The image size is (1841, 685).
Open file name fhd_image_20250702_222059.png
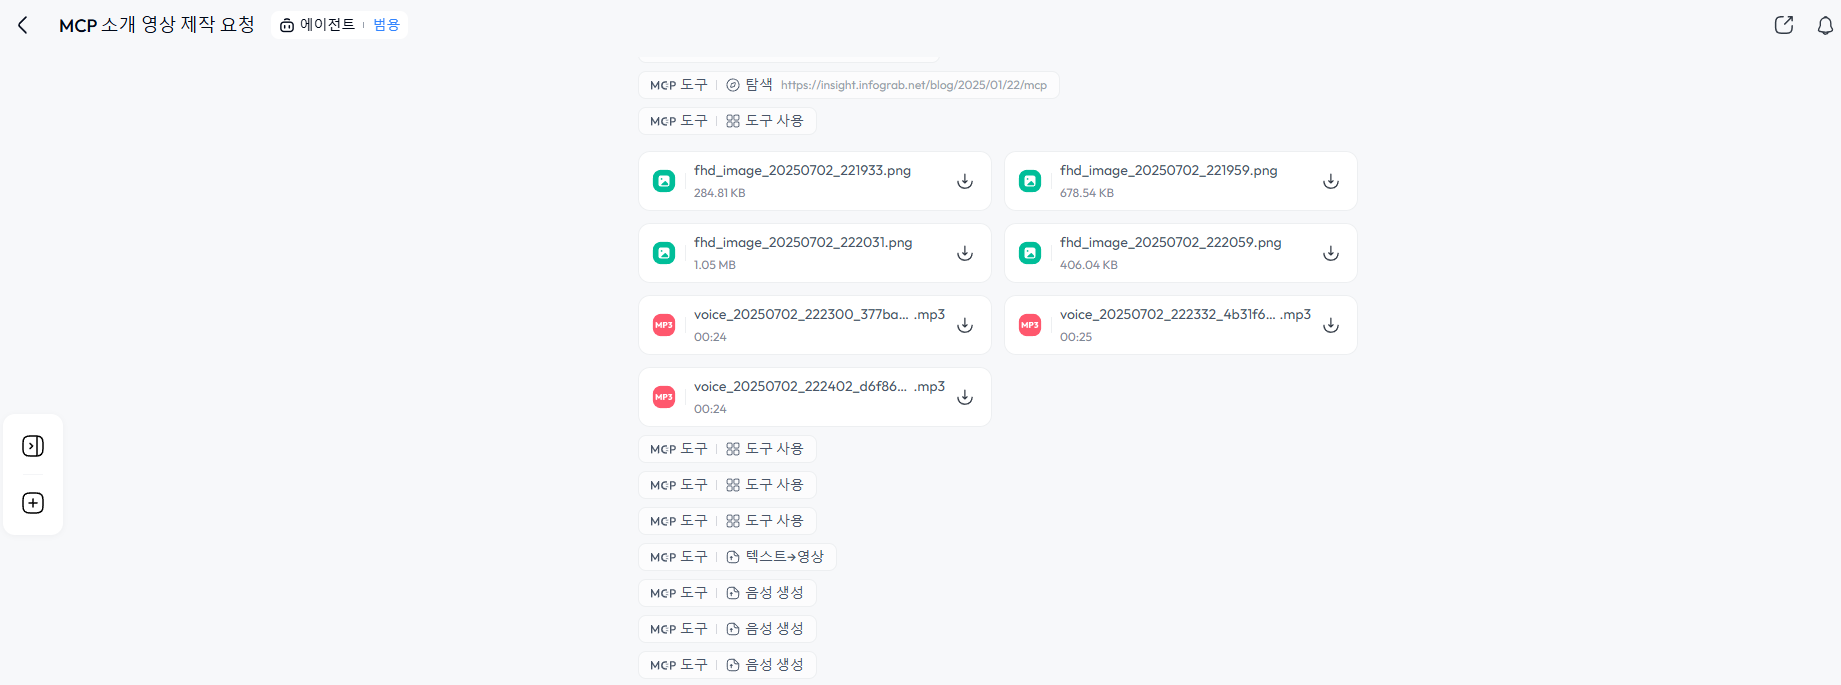(1171, 242)
